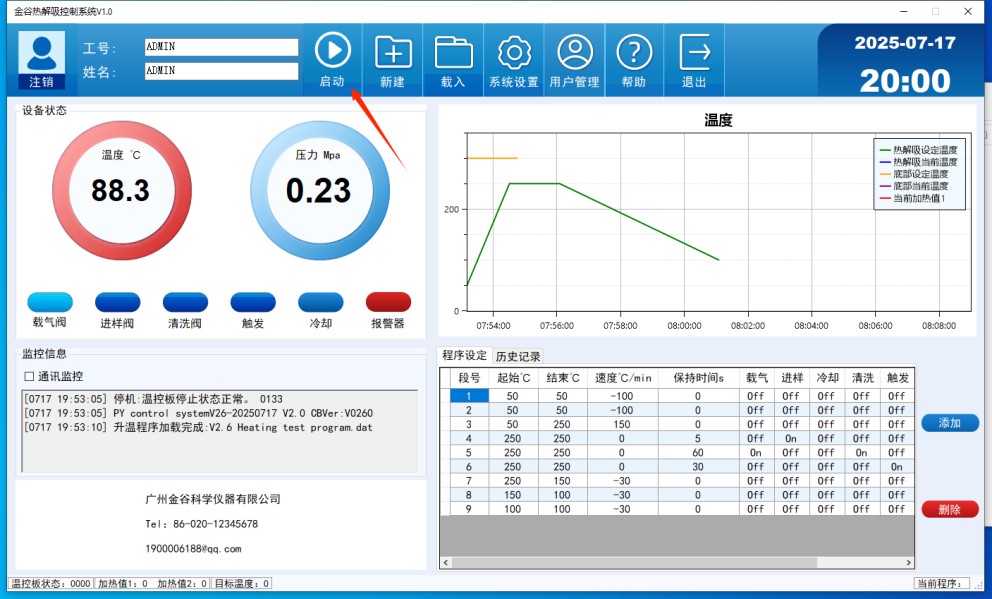This screenshot has height=599, width=992.
Task: Click the 新建 new program icon
Action: click(393, 52)
